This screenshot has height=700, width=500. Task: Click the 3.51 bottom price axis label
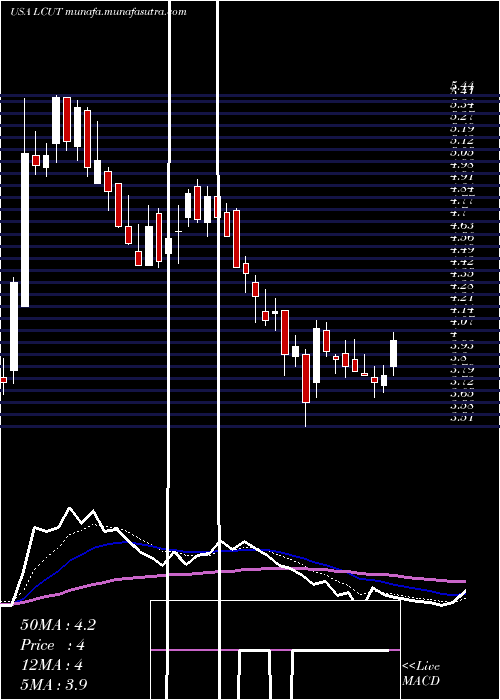pos(462,418)
